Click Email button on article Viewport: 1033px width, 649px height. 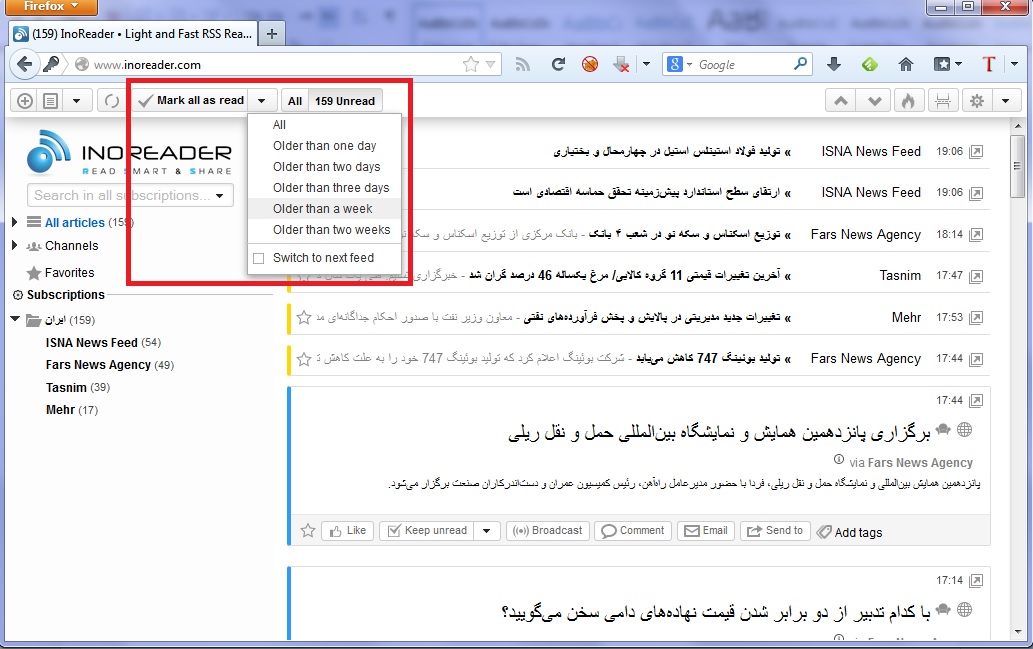coord(706,530)
